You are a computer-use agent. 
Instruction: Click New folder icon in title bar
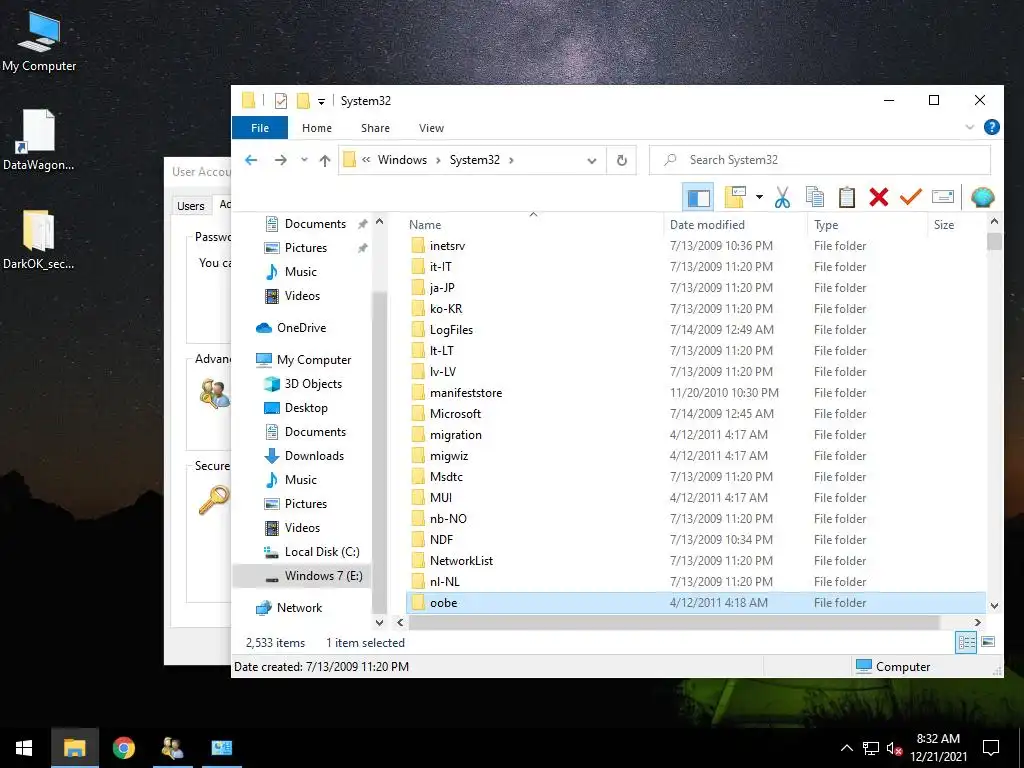[x=303, y=101]
